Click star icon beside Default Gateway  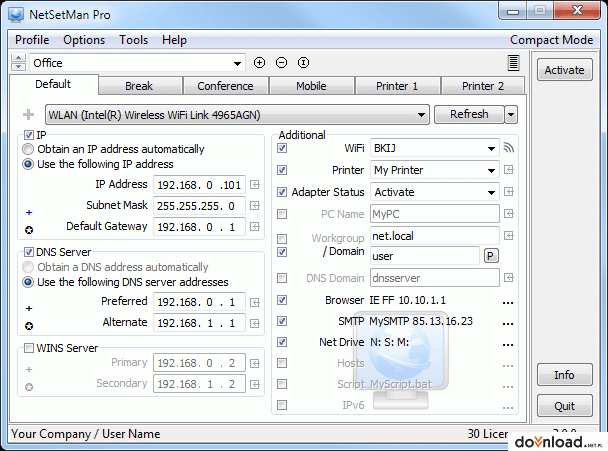[29, 230]
